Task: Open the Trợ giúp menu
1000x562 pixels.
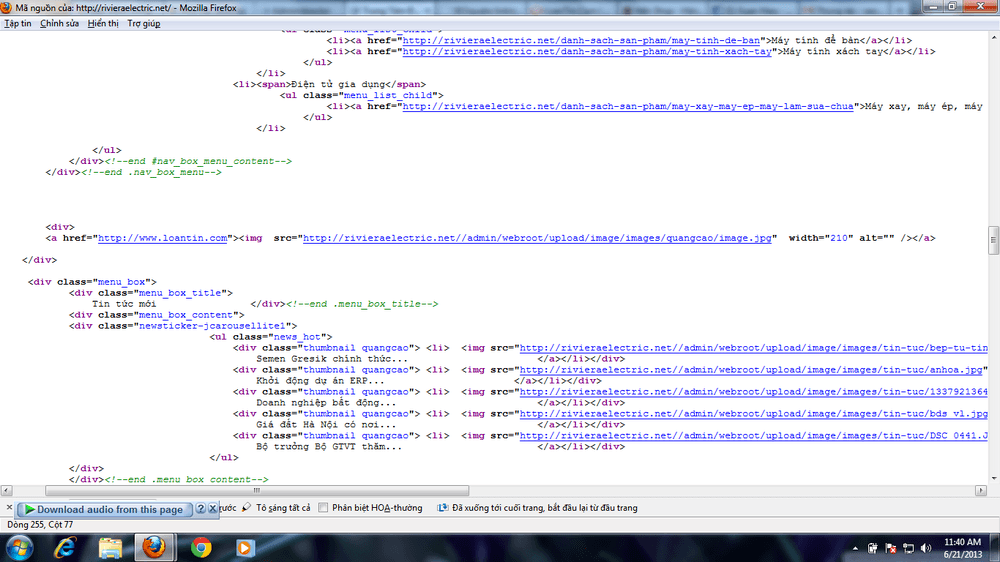Action: click(143, 24)
